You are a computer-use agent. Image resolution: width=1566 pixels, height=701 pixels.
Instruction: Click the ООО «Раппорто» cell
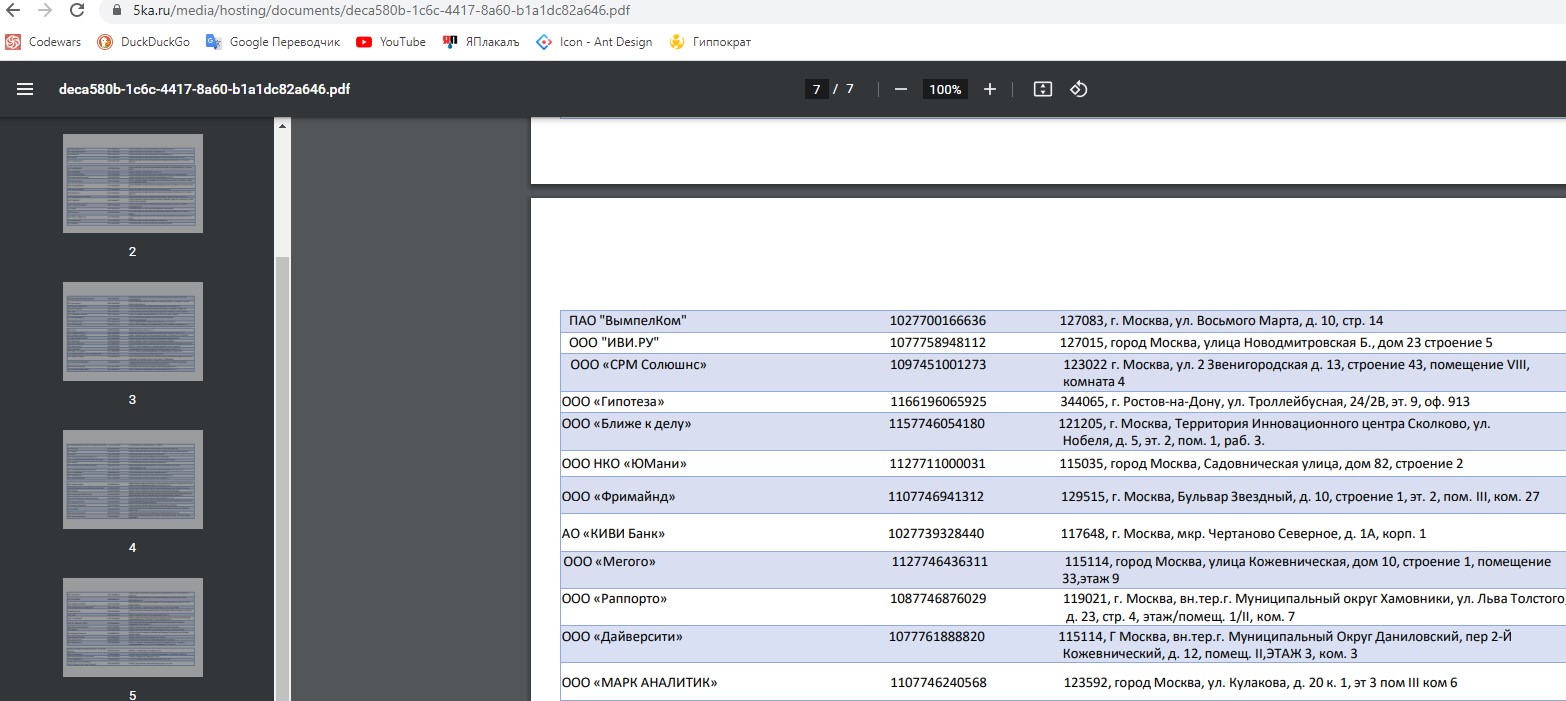pyautogui.click(x=614, y=599)
